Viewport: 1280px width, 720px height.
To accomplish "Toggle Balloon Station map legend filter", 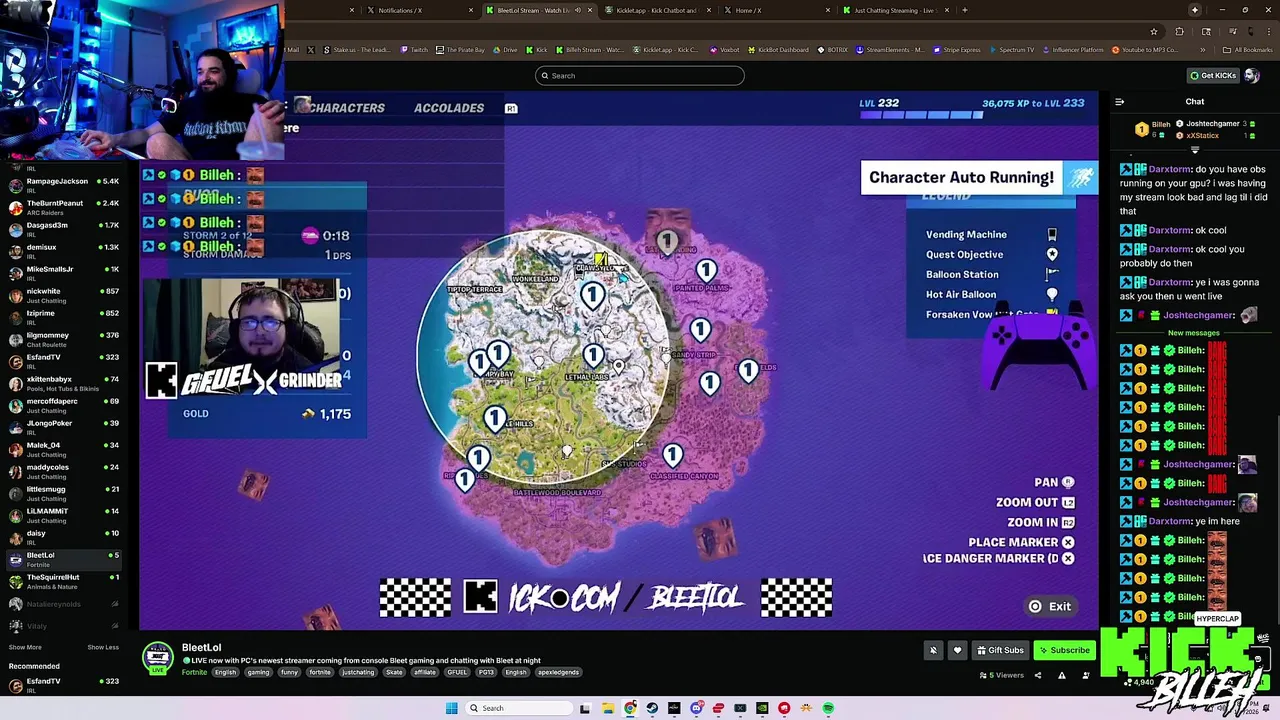I will click(990, 274).
